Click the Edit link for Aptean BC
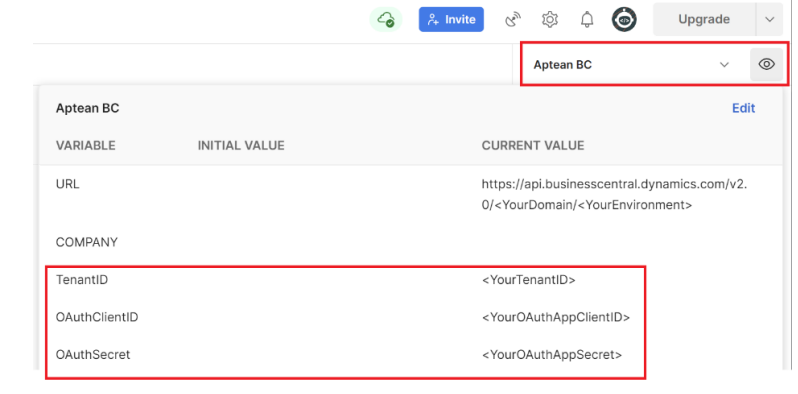Image resolution: width=798 pixels, height=394 pixels. tap(743, 108)
